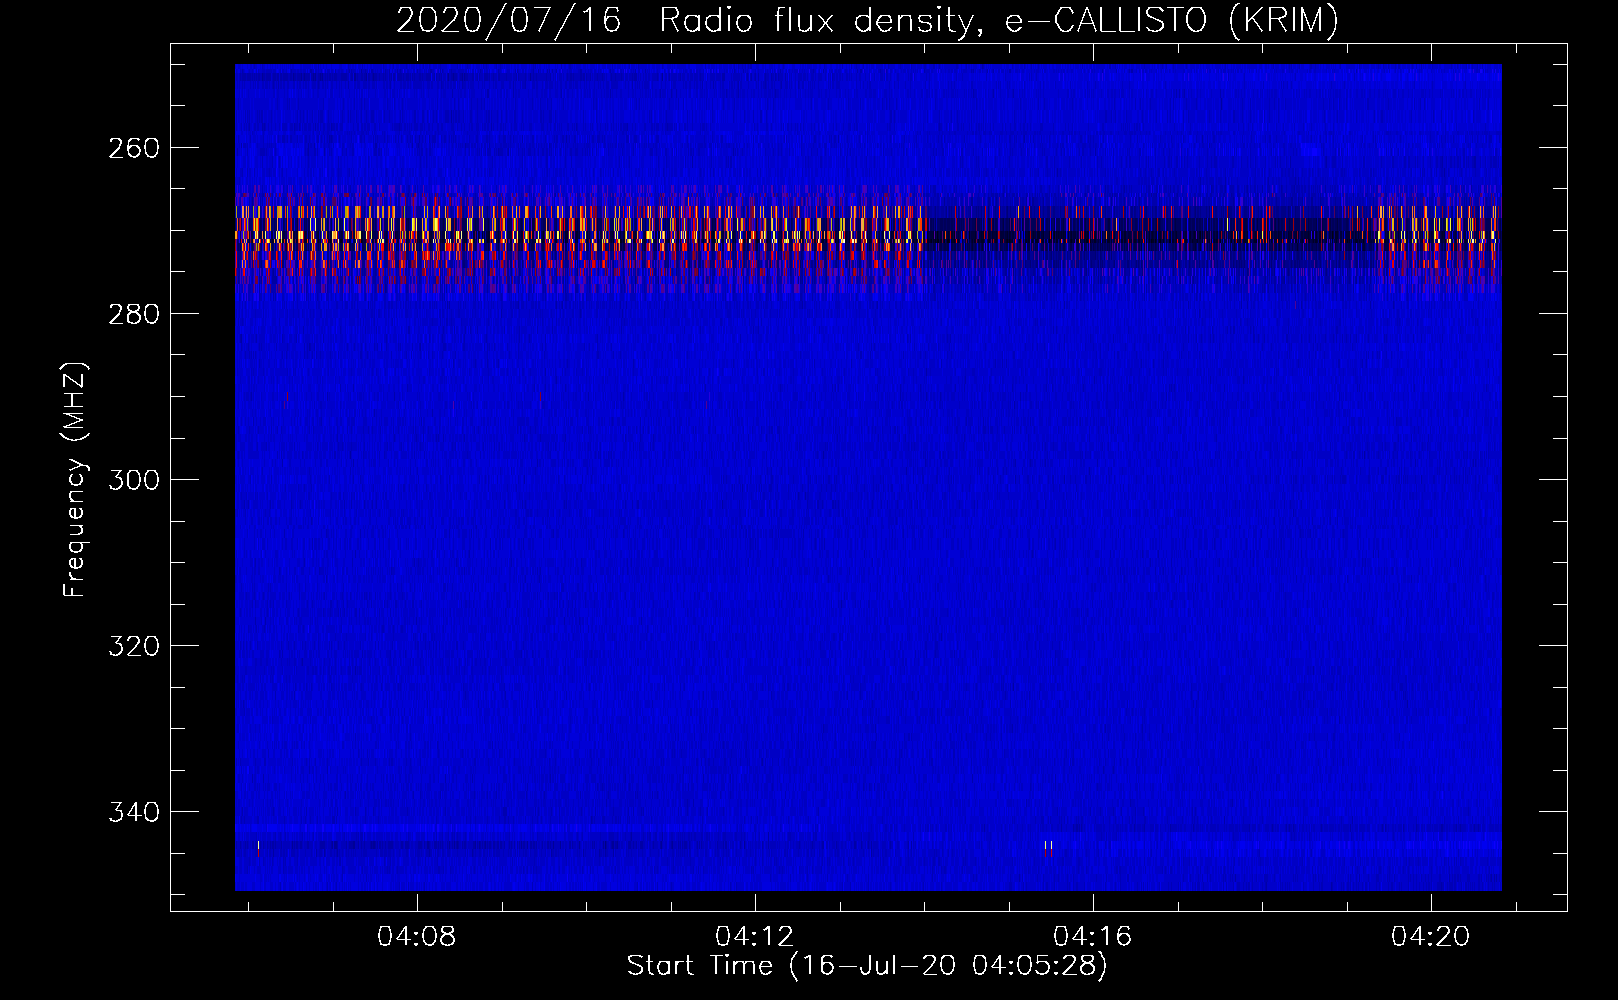This screenshot has width=1618, height=1000.
Task: Click the 300 frequency tick label
Action: coord(134,480)
